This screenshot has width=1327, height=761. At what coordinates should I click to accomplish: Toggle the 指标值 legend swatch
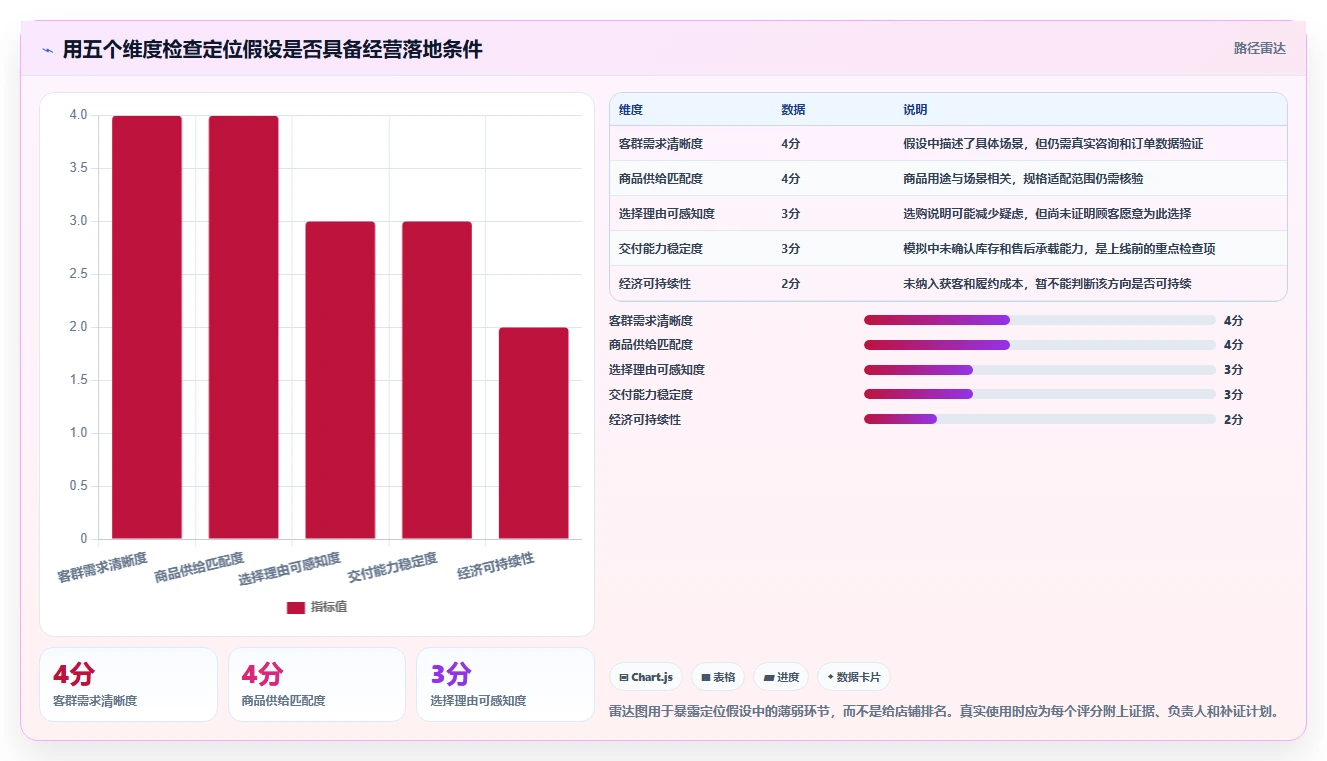click(296, 607)
